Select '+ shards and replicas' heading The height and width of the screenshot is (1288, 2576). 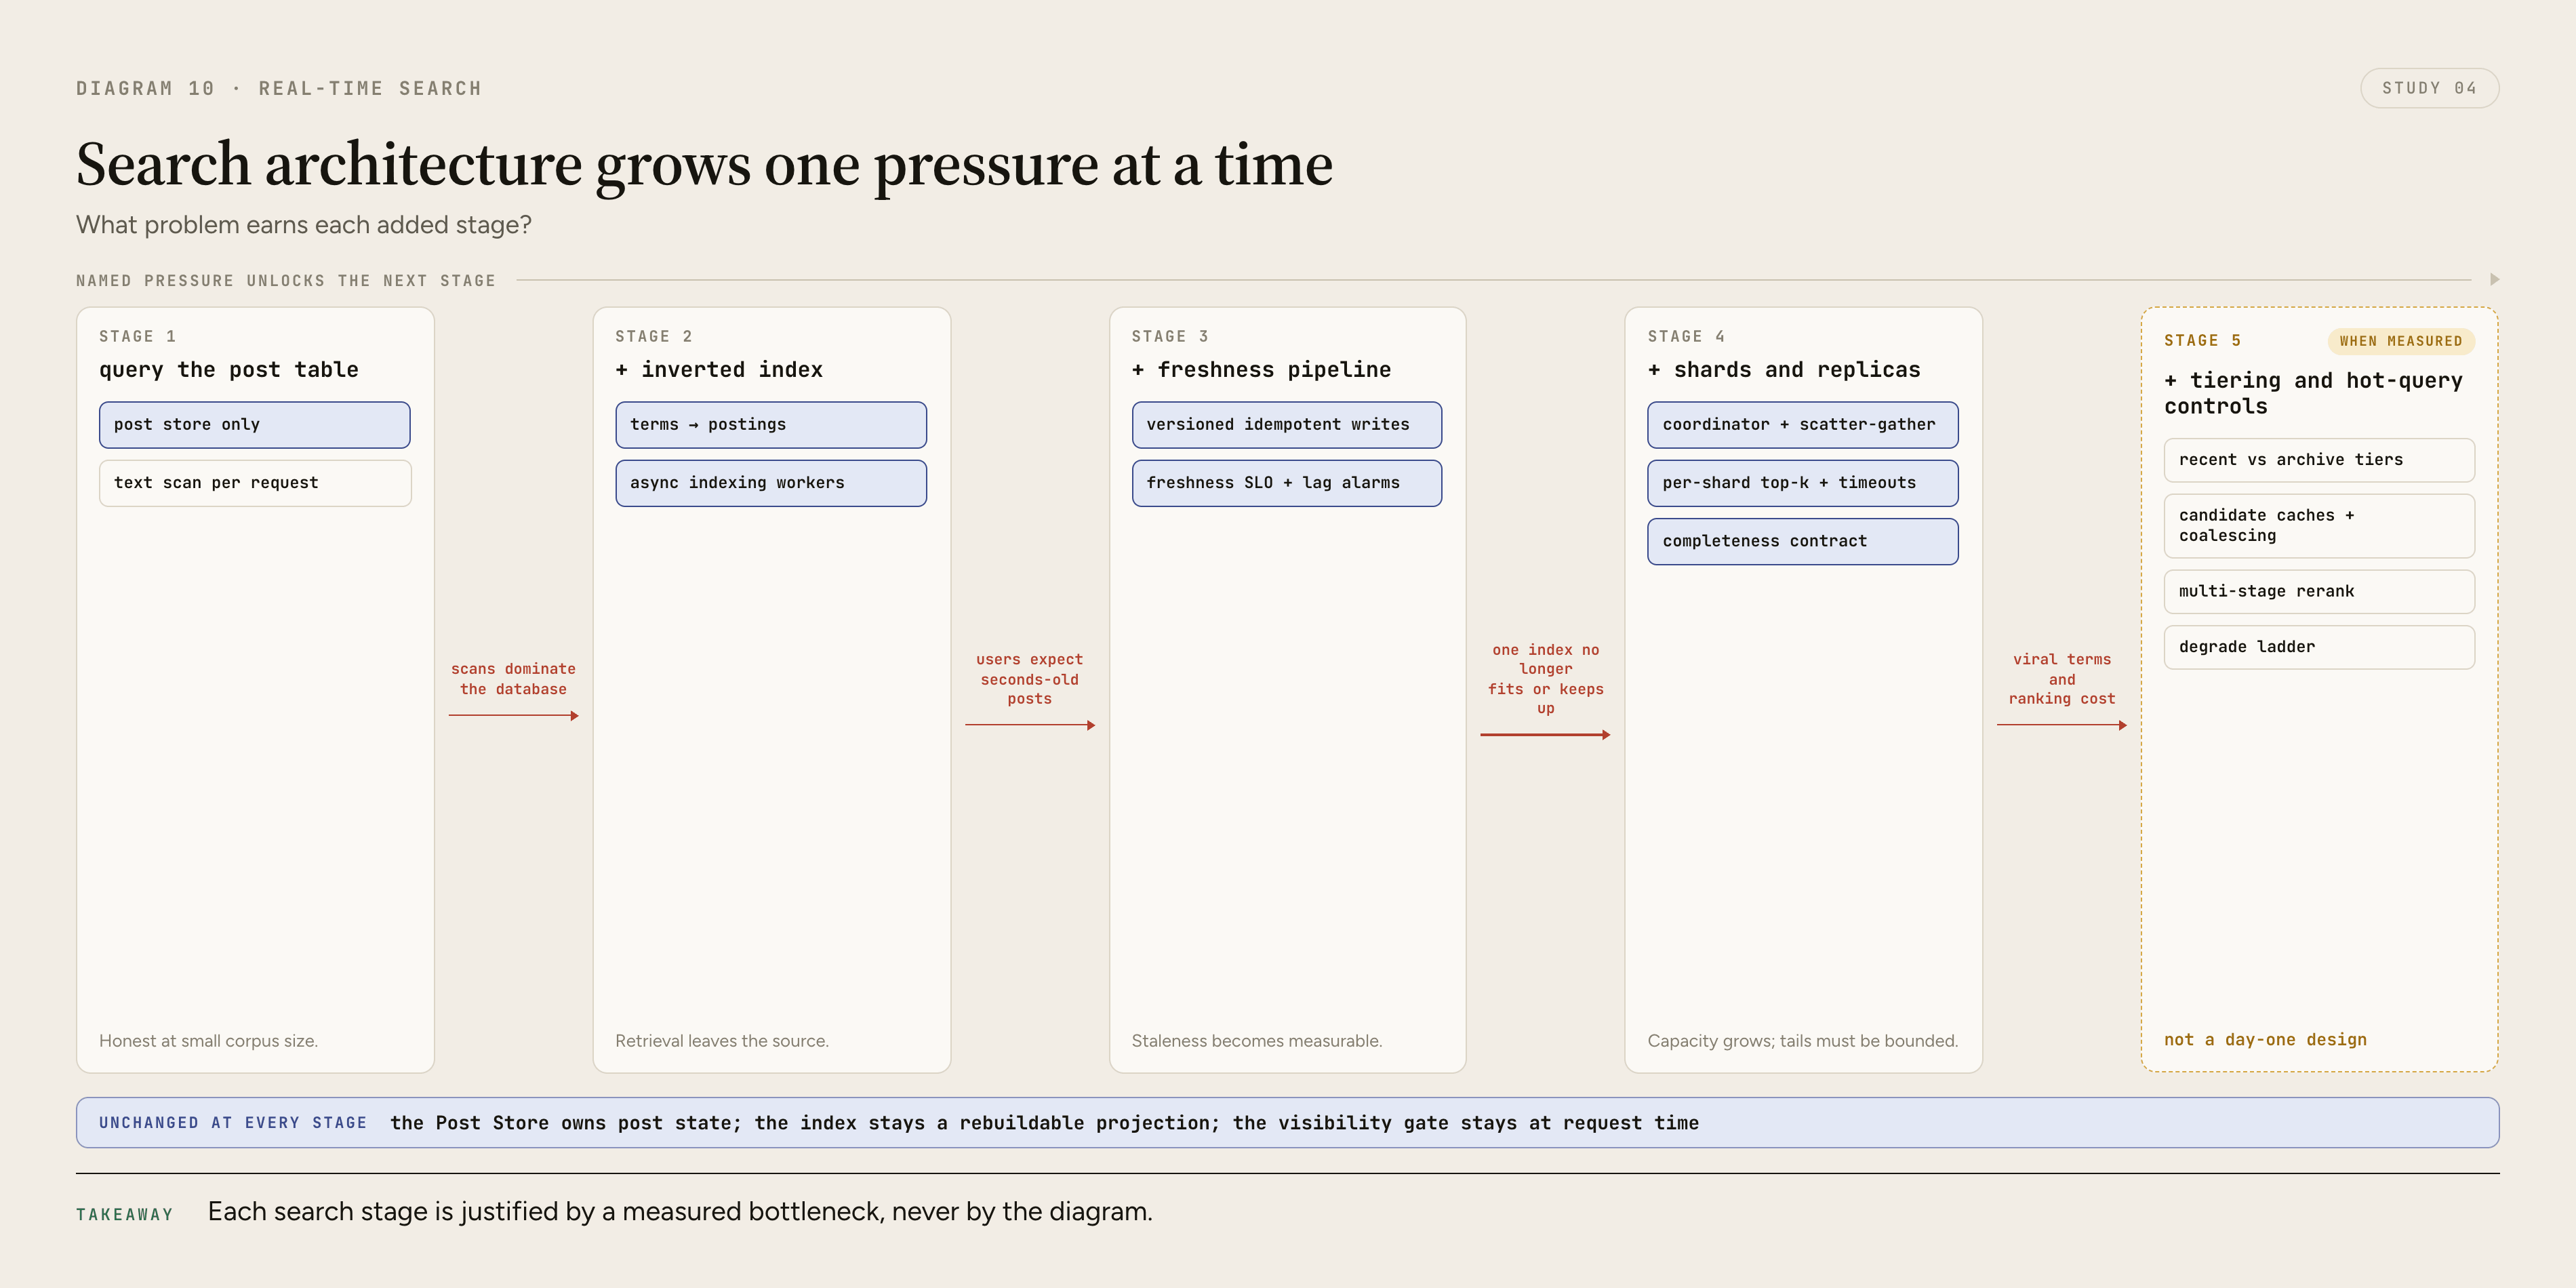tap(1784, 370)
